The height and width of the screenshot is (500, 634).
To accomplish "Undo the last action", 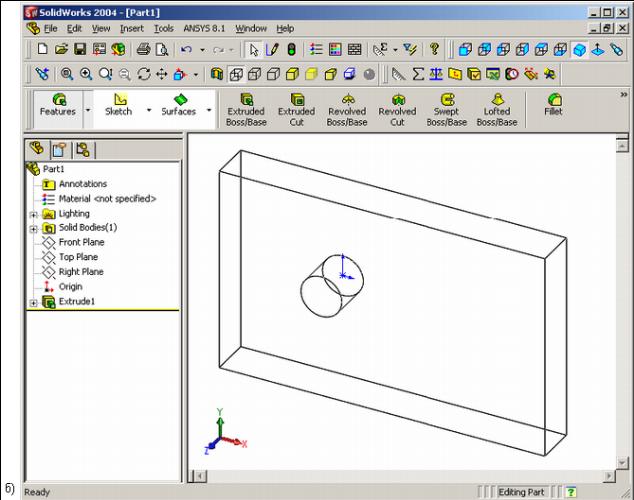I will [x=186, y=50].
